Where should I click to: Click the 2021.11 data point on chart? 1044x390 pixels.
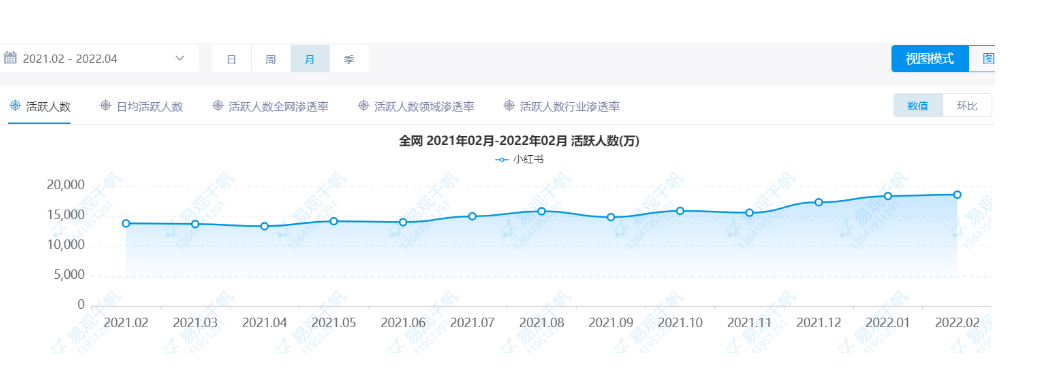(749, 213)
